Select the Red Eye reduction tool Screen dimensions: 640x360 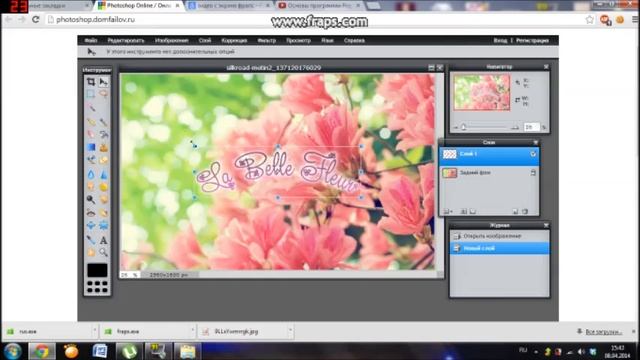(x=91, y=213)
